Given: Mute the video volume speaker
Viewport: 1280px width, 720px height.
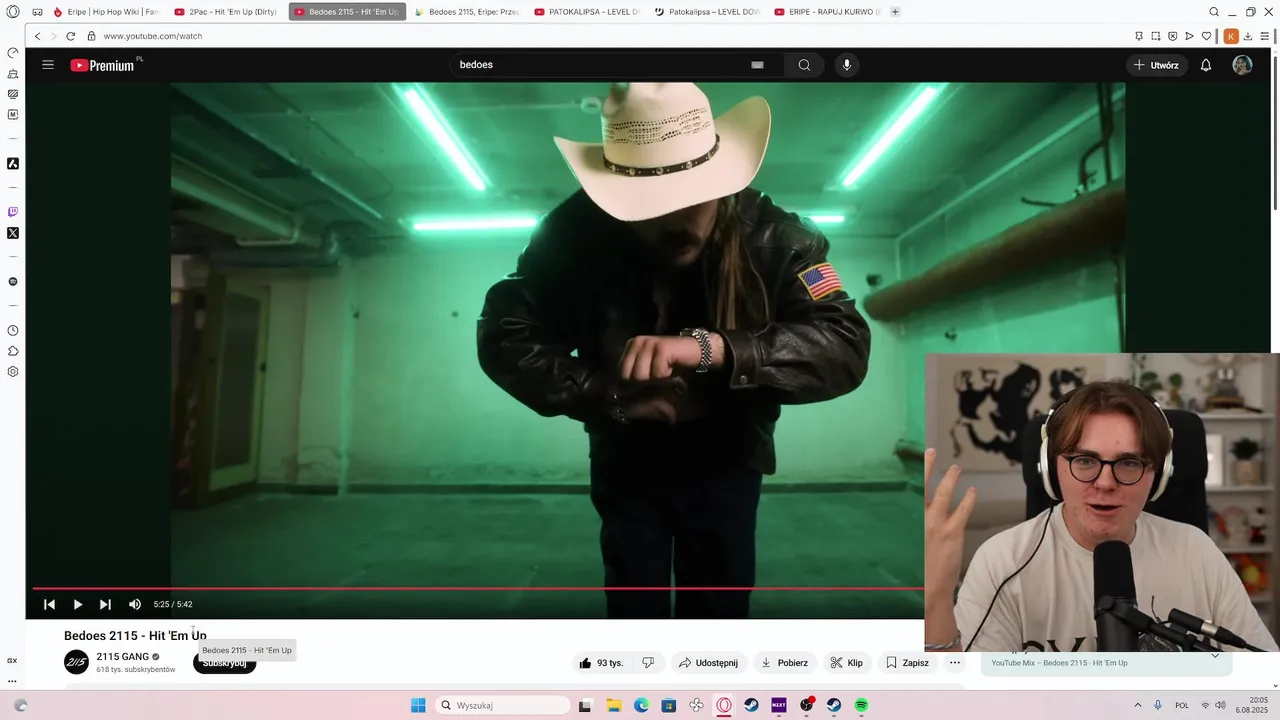Looking at the screenshot, I should coord(135,604).
